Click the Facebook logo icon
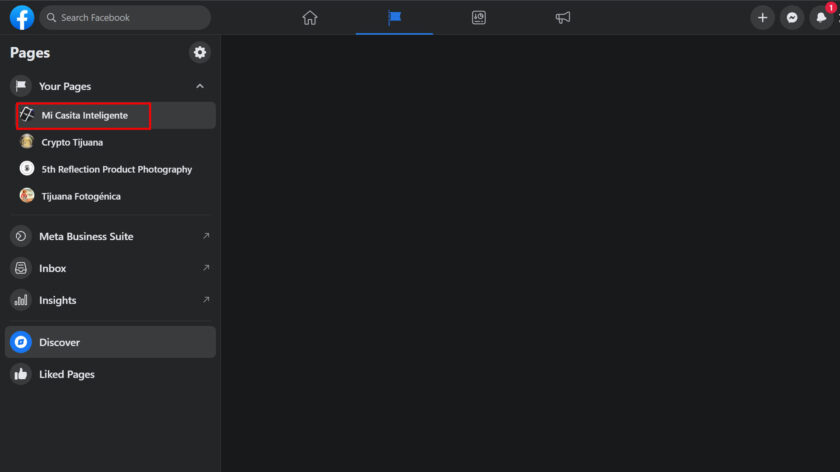840x472 pixels. (x=22, y=18)
